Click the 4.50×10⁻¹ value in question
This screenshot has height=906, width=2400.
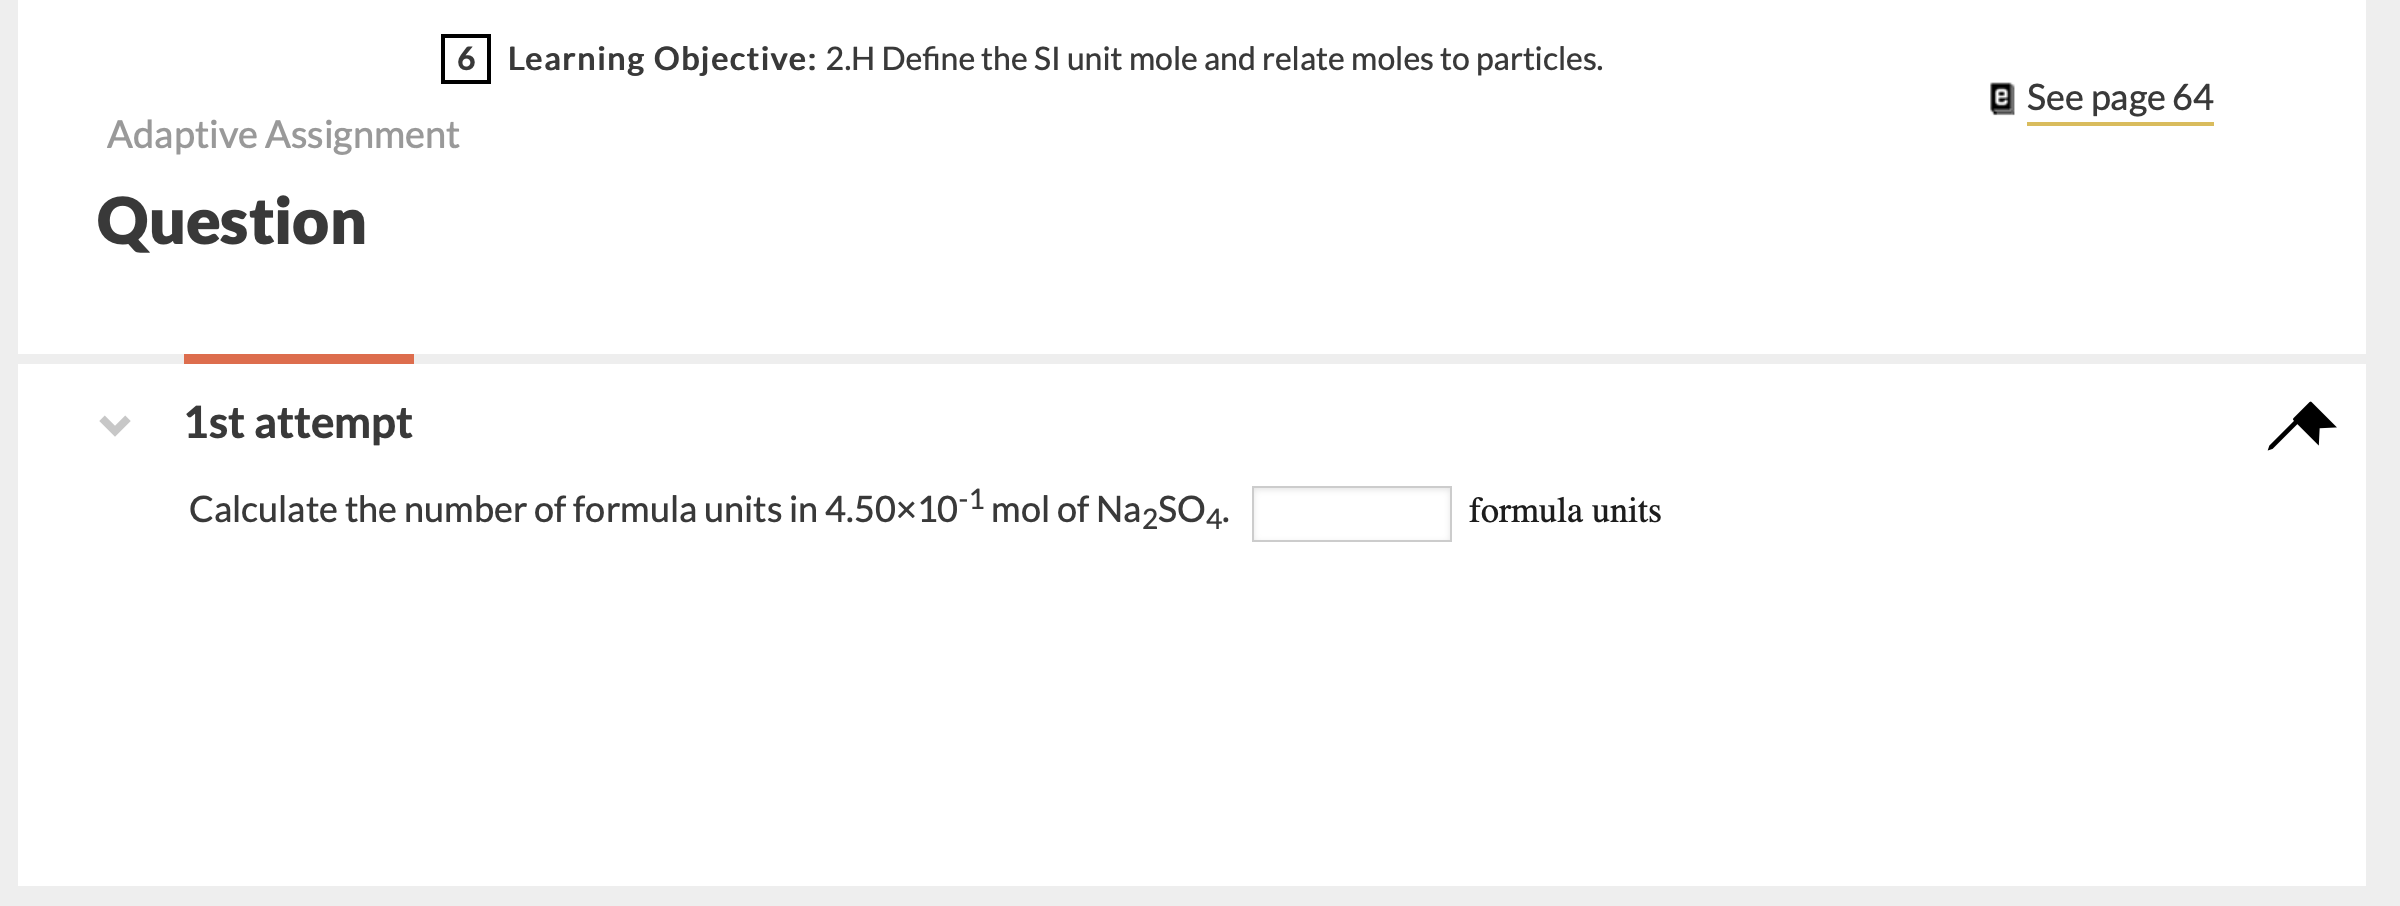[x=904, y=508]
